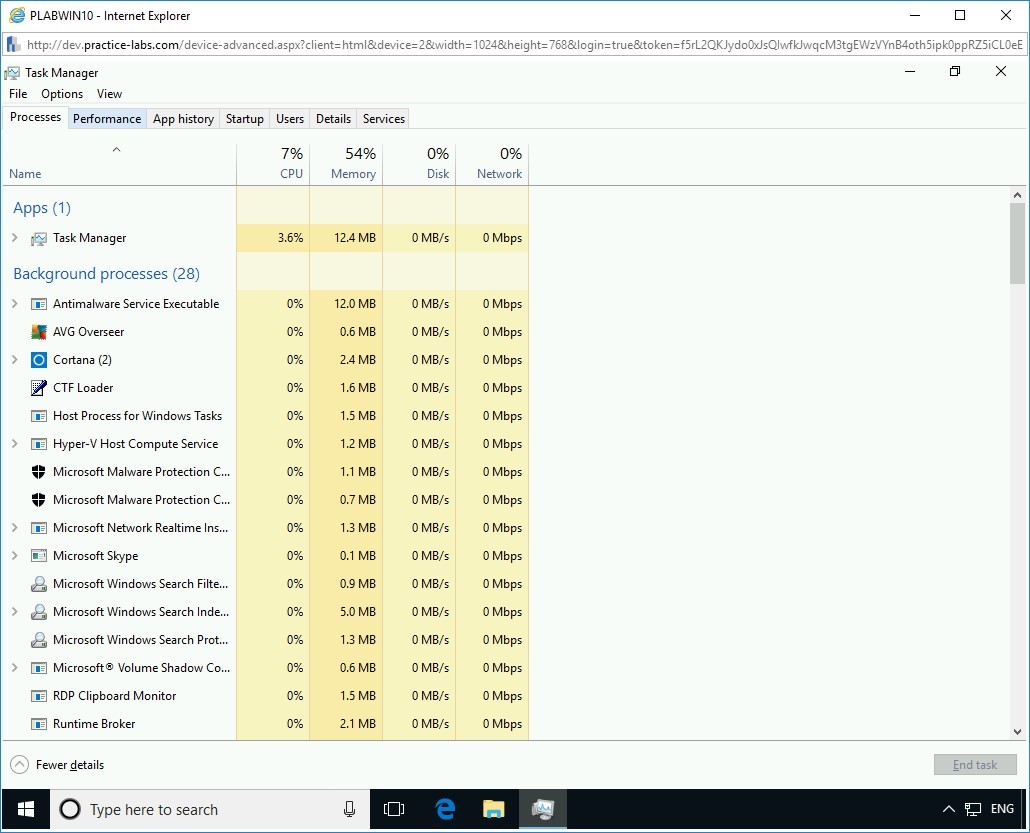Open Microsoft Edge from the taskbar

444,809
